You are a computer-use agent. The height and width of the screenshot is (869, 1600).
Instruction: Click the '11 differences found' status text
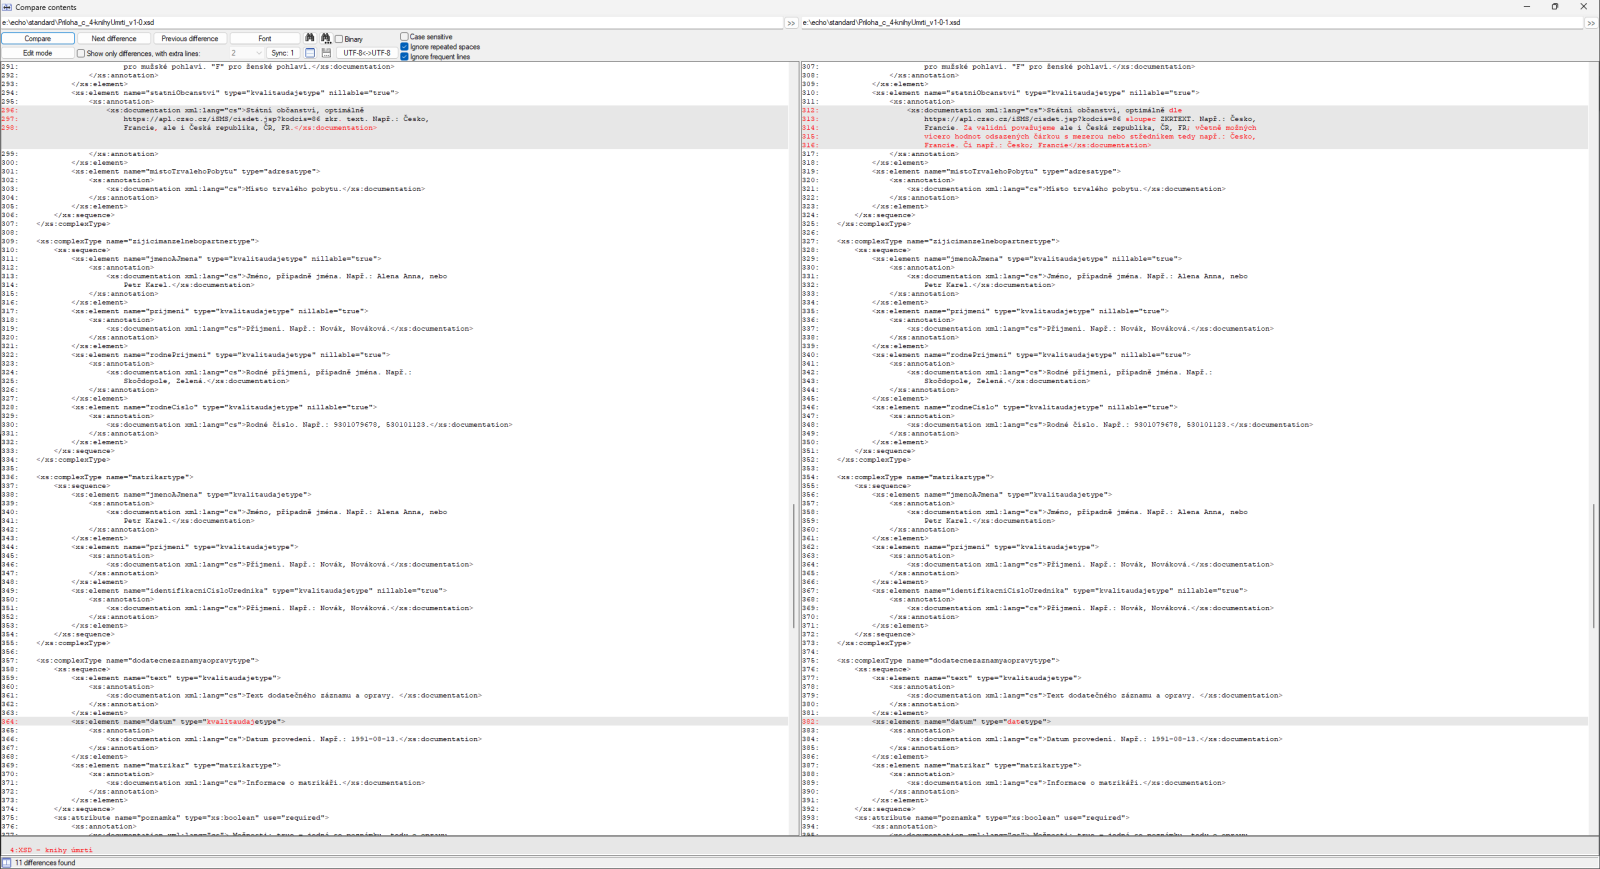(45, 863)
